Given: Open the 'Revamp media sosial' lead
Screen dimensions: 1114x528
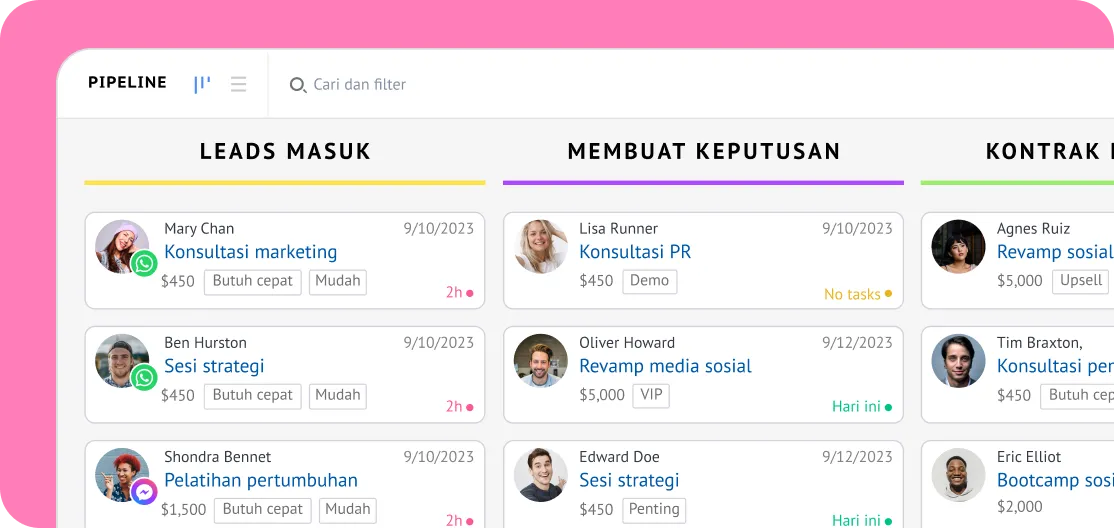Looking at the screenshot, I should click(665, 366).
